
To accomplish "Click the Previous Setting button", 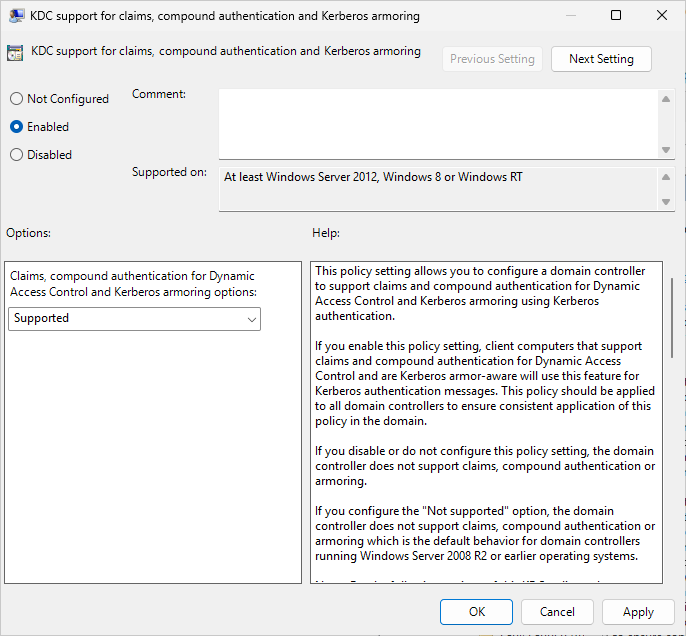I will 492,59.
